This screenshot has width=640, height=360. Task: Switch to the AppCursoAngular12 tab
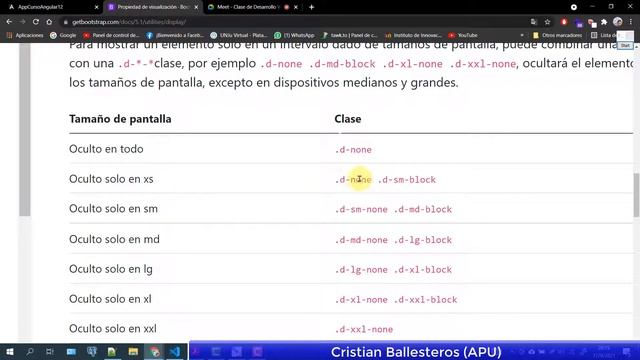pyautogui.click(x=52, y=7)
